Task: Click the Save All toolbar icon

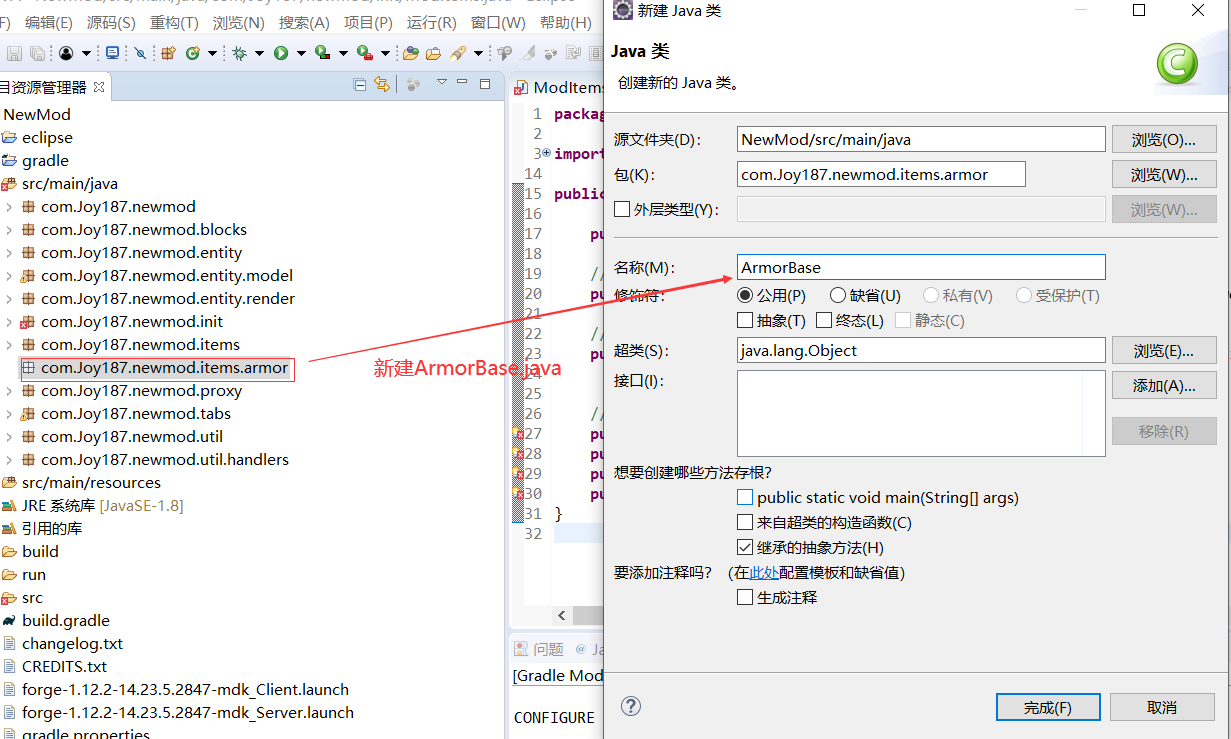Action: point(37,53)
